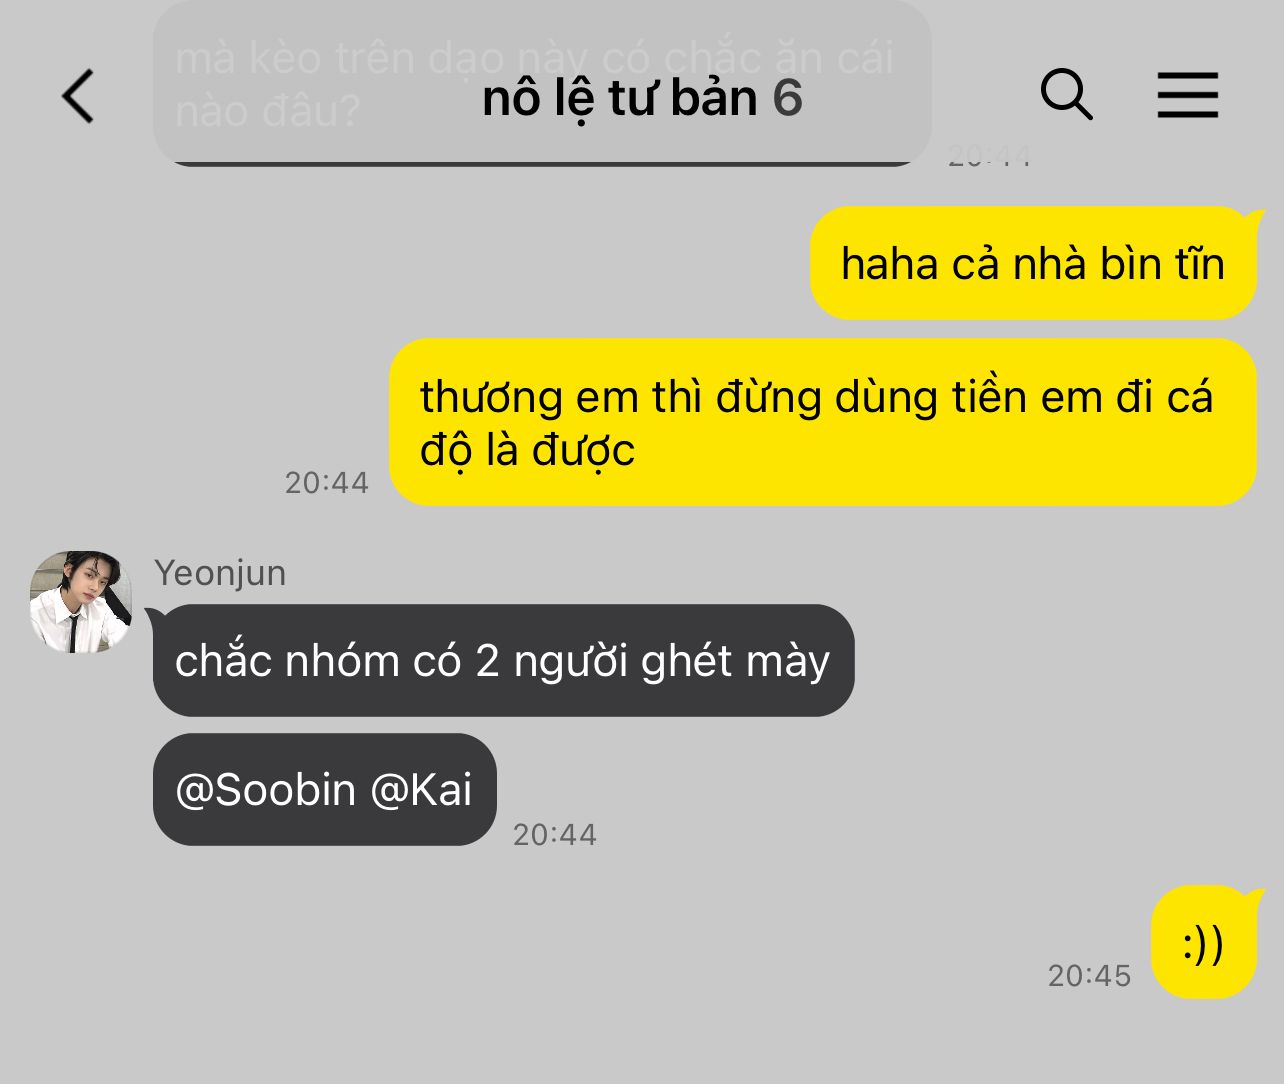This screenshot has width=1284, height=1084.
Task: Tap the partially hidden 20:44 timestamp under header
Action: pos(989,157)
